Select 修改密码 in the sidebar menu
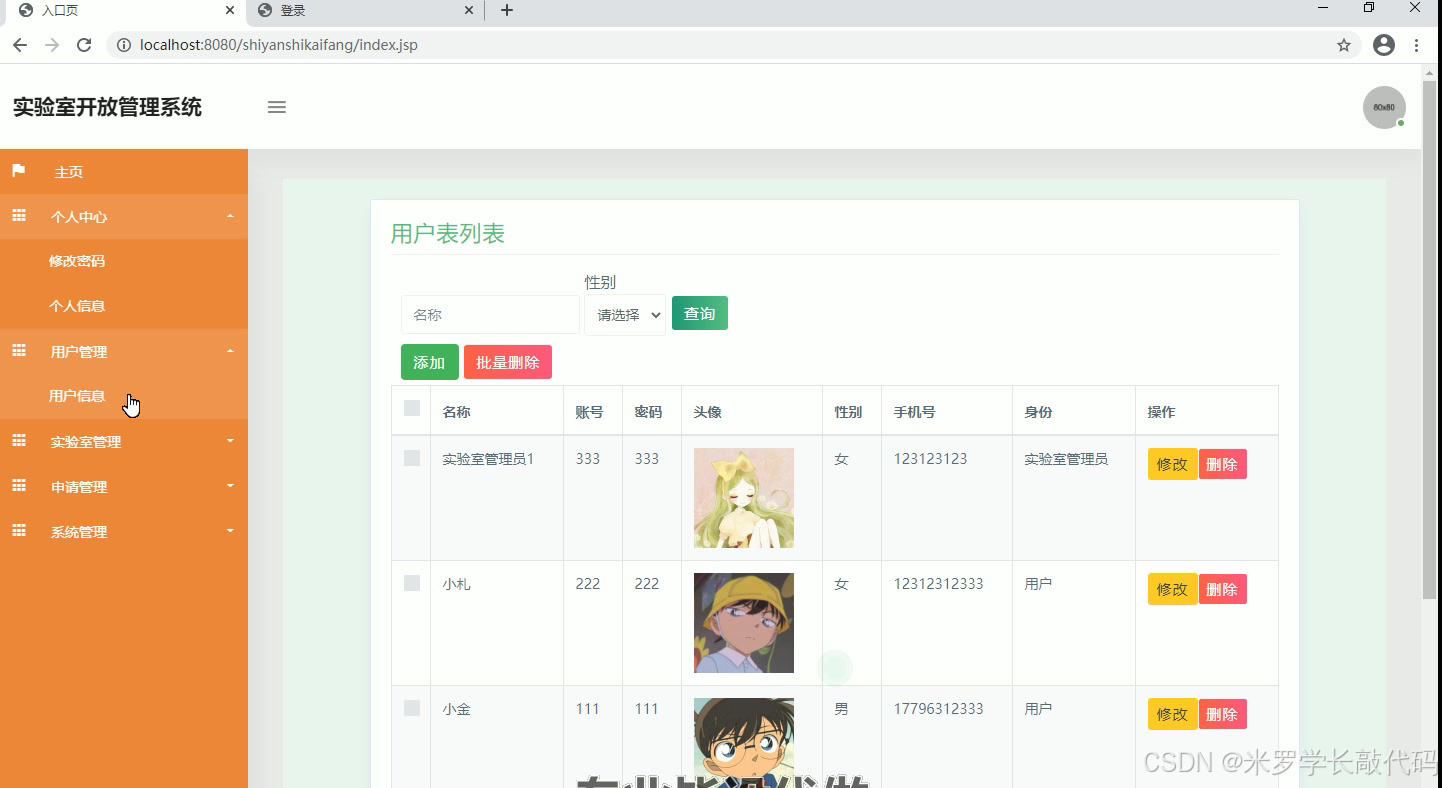This screenshot has height=788, width=1442. (x=77, y=260)
